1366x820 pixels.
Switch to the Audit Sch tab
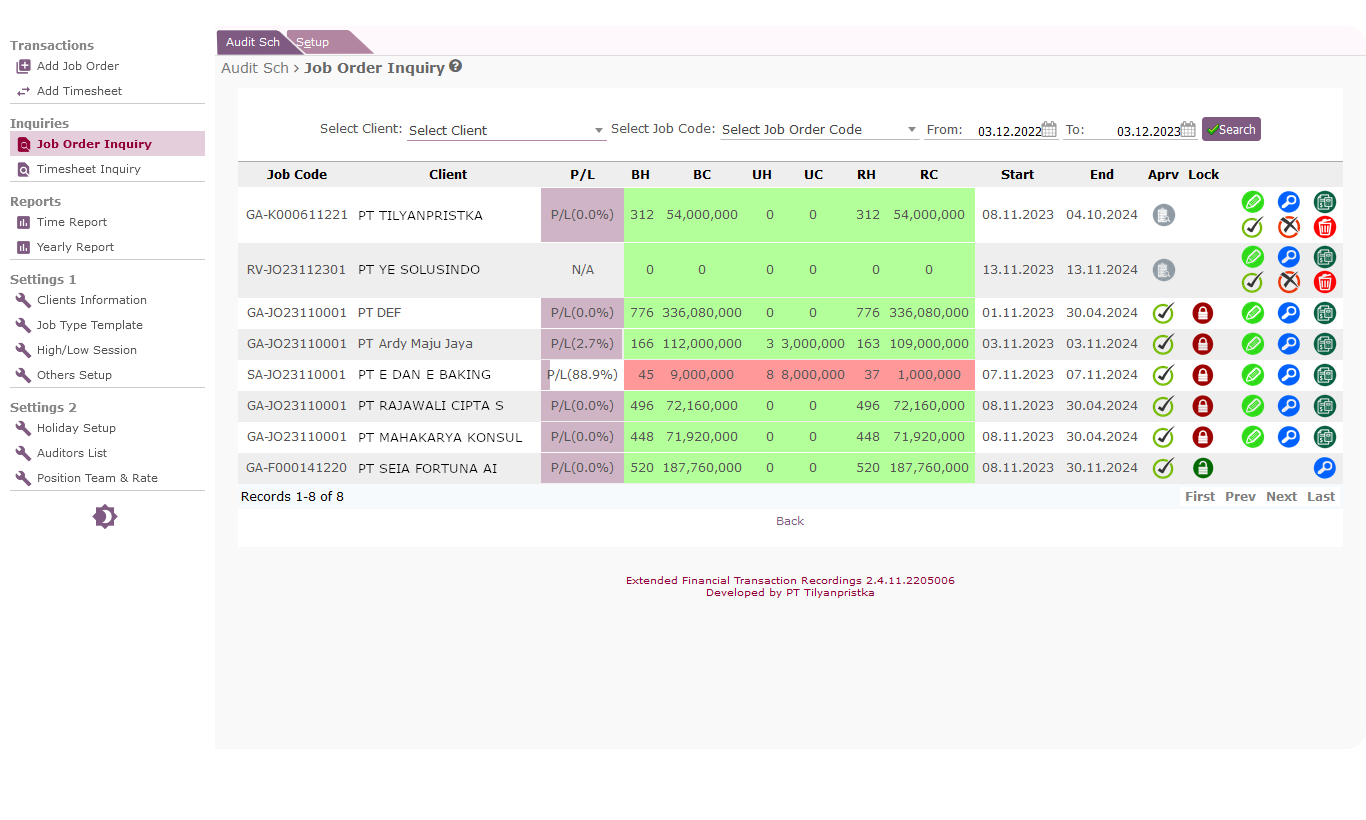coord(252,42)
